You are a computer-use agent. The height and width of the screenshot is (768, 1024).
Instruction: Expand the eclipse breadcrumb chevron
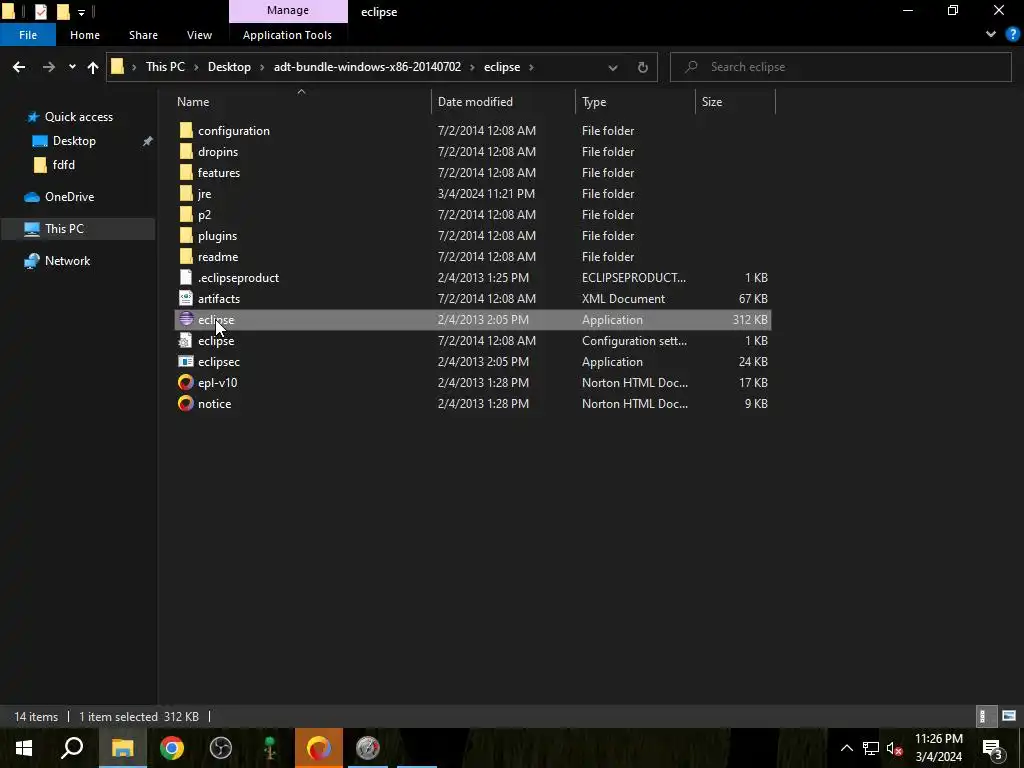[x=531, y=67]
